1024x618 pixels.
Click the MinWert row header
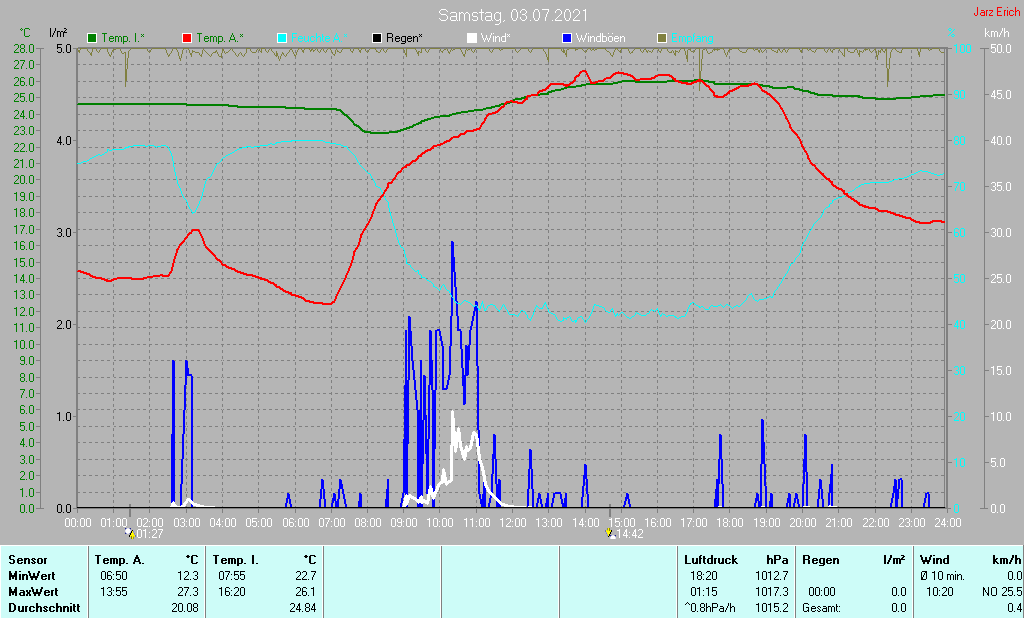tap(32, 576)
